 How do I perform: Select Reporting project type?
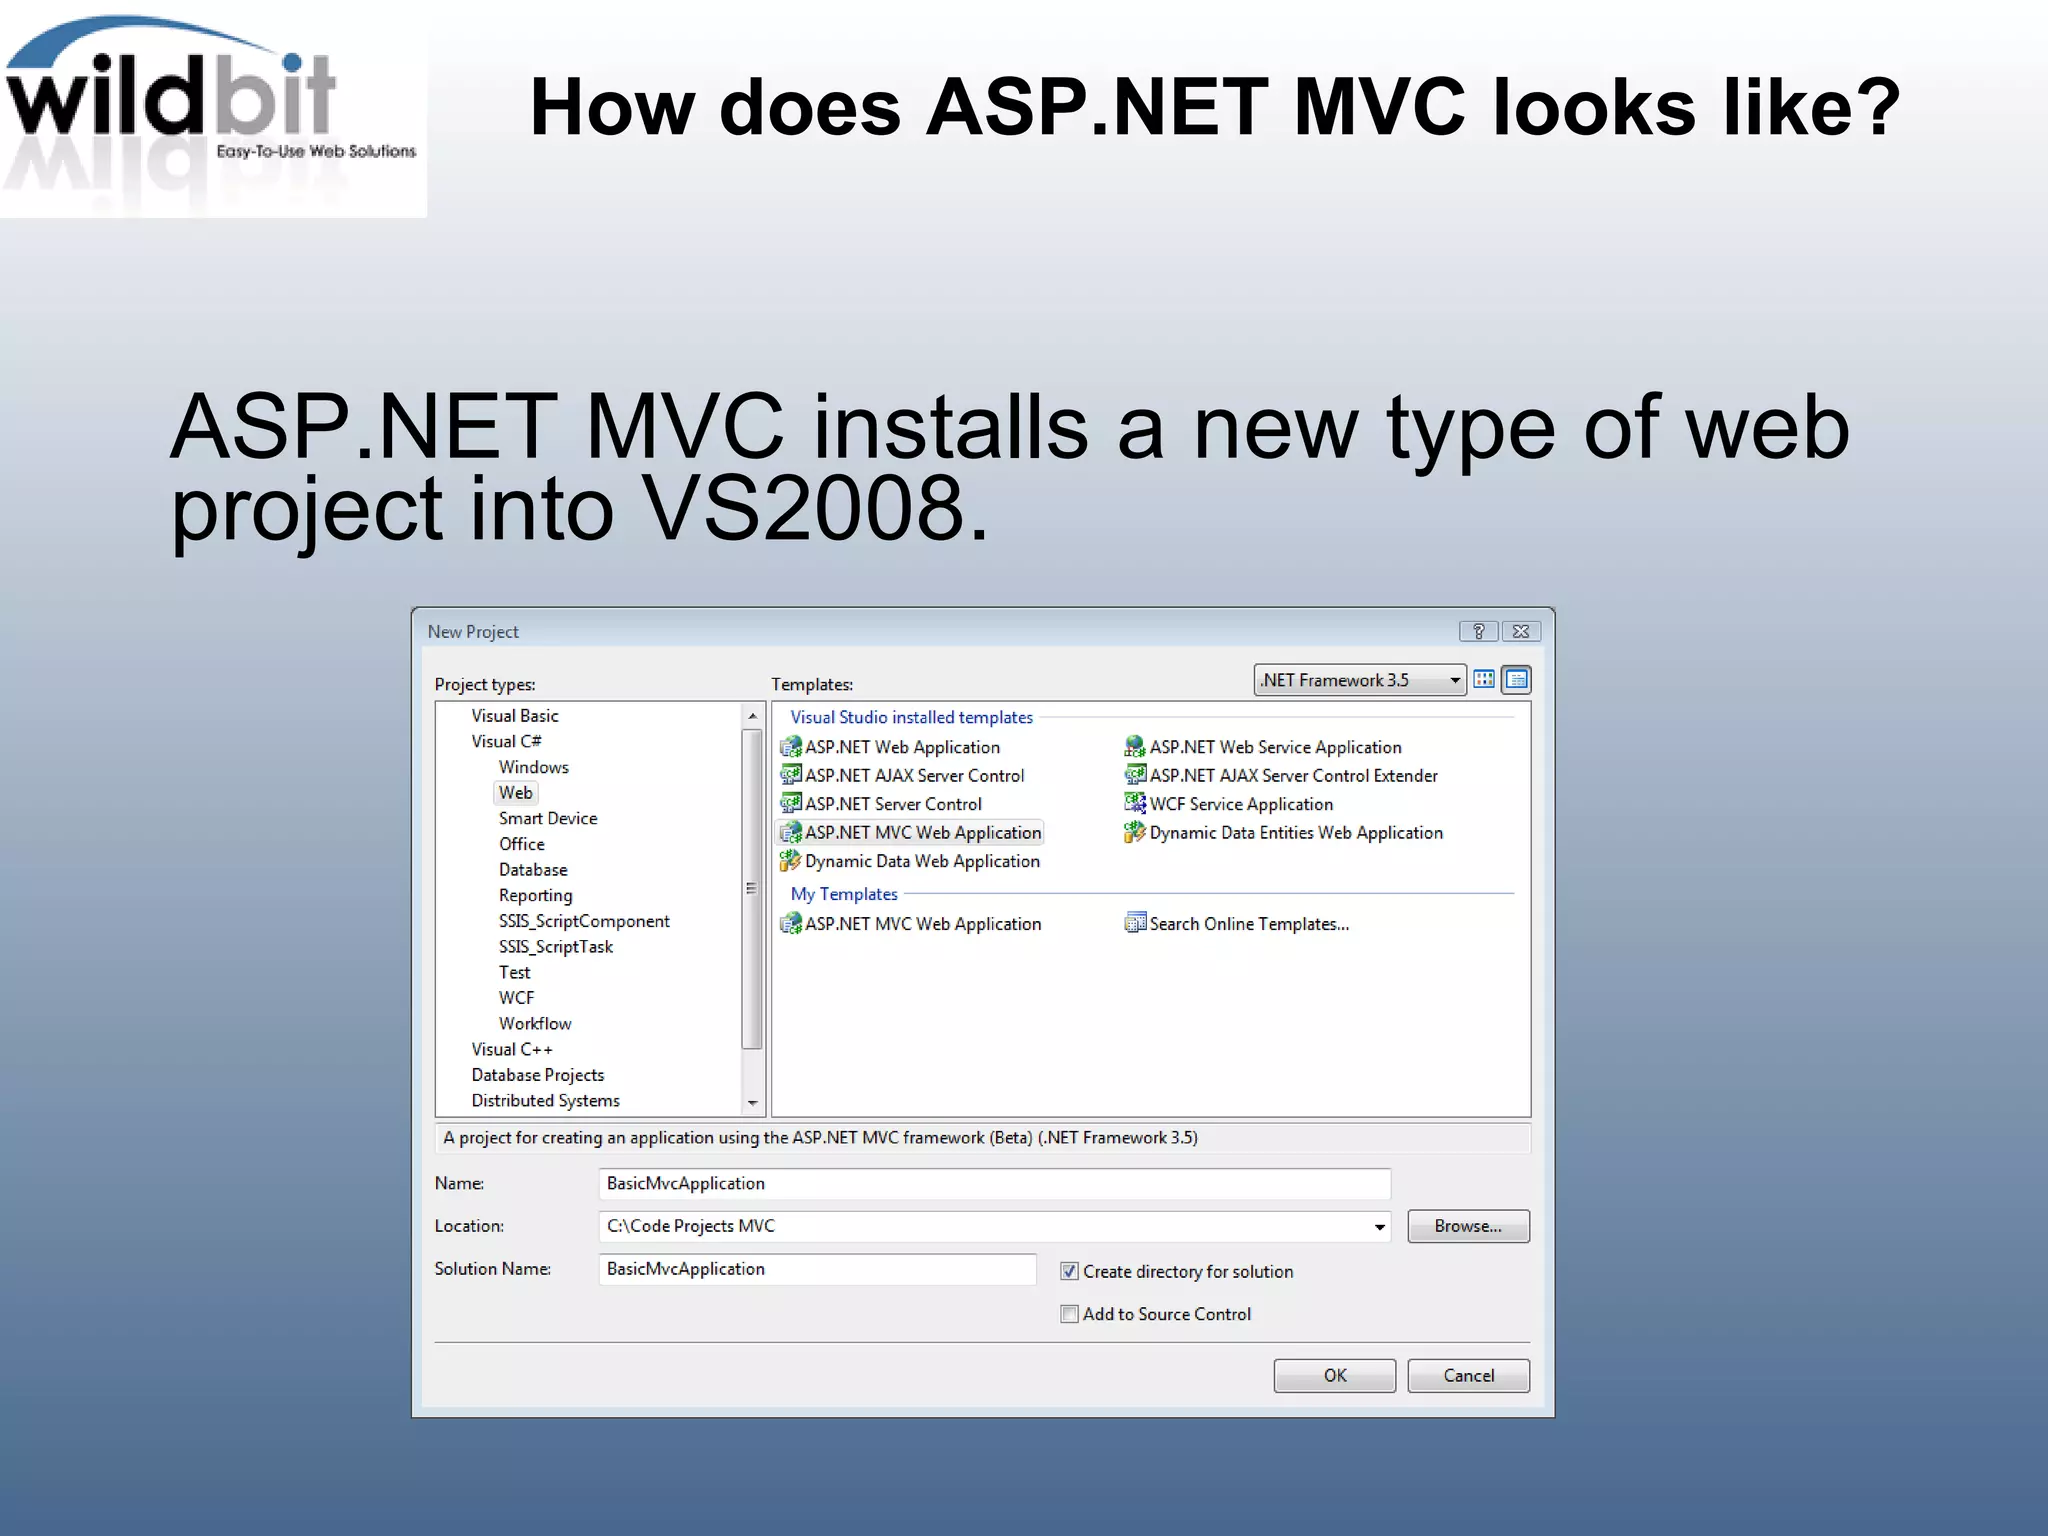coord(535,895)
